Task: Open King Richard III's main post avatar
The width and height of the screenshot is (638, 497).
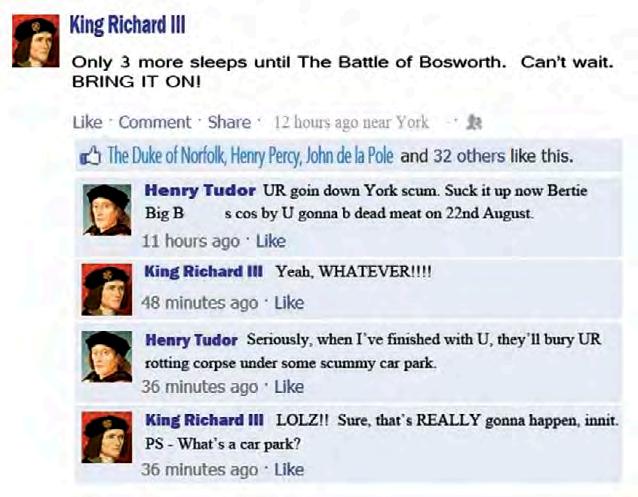Action: pos(36,40)
